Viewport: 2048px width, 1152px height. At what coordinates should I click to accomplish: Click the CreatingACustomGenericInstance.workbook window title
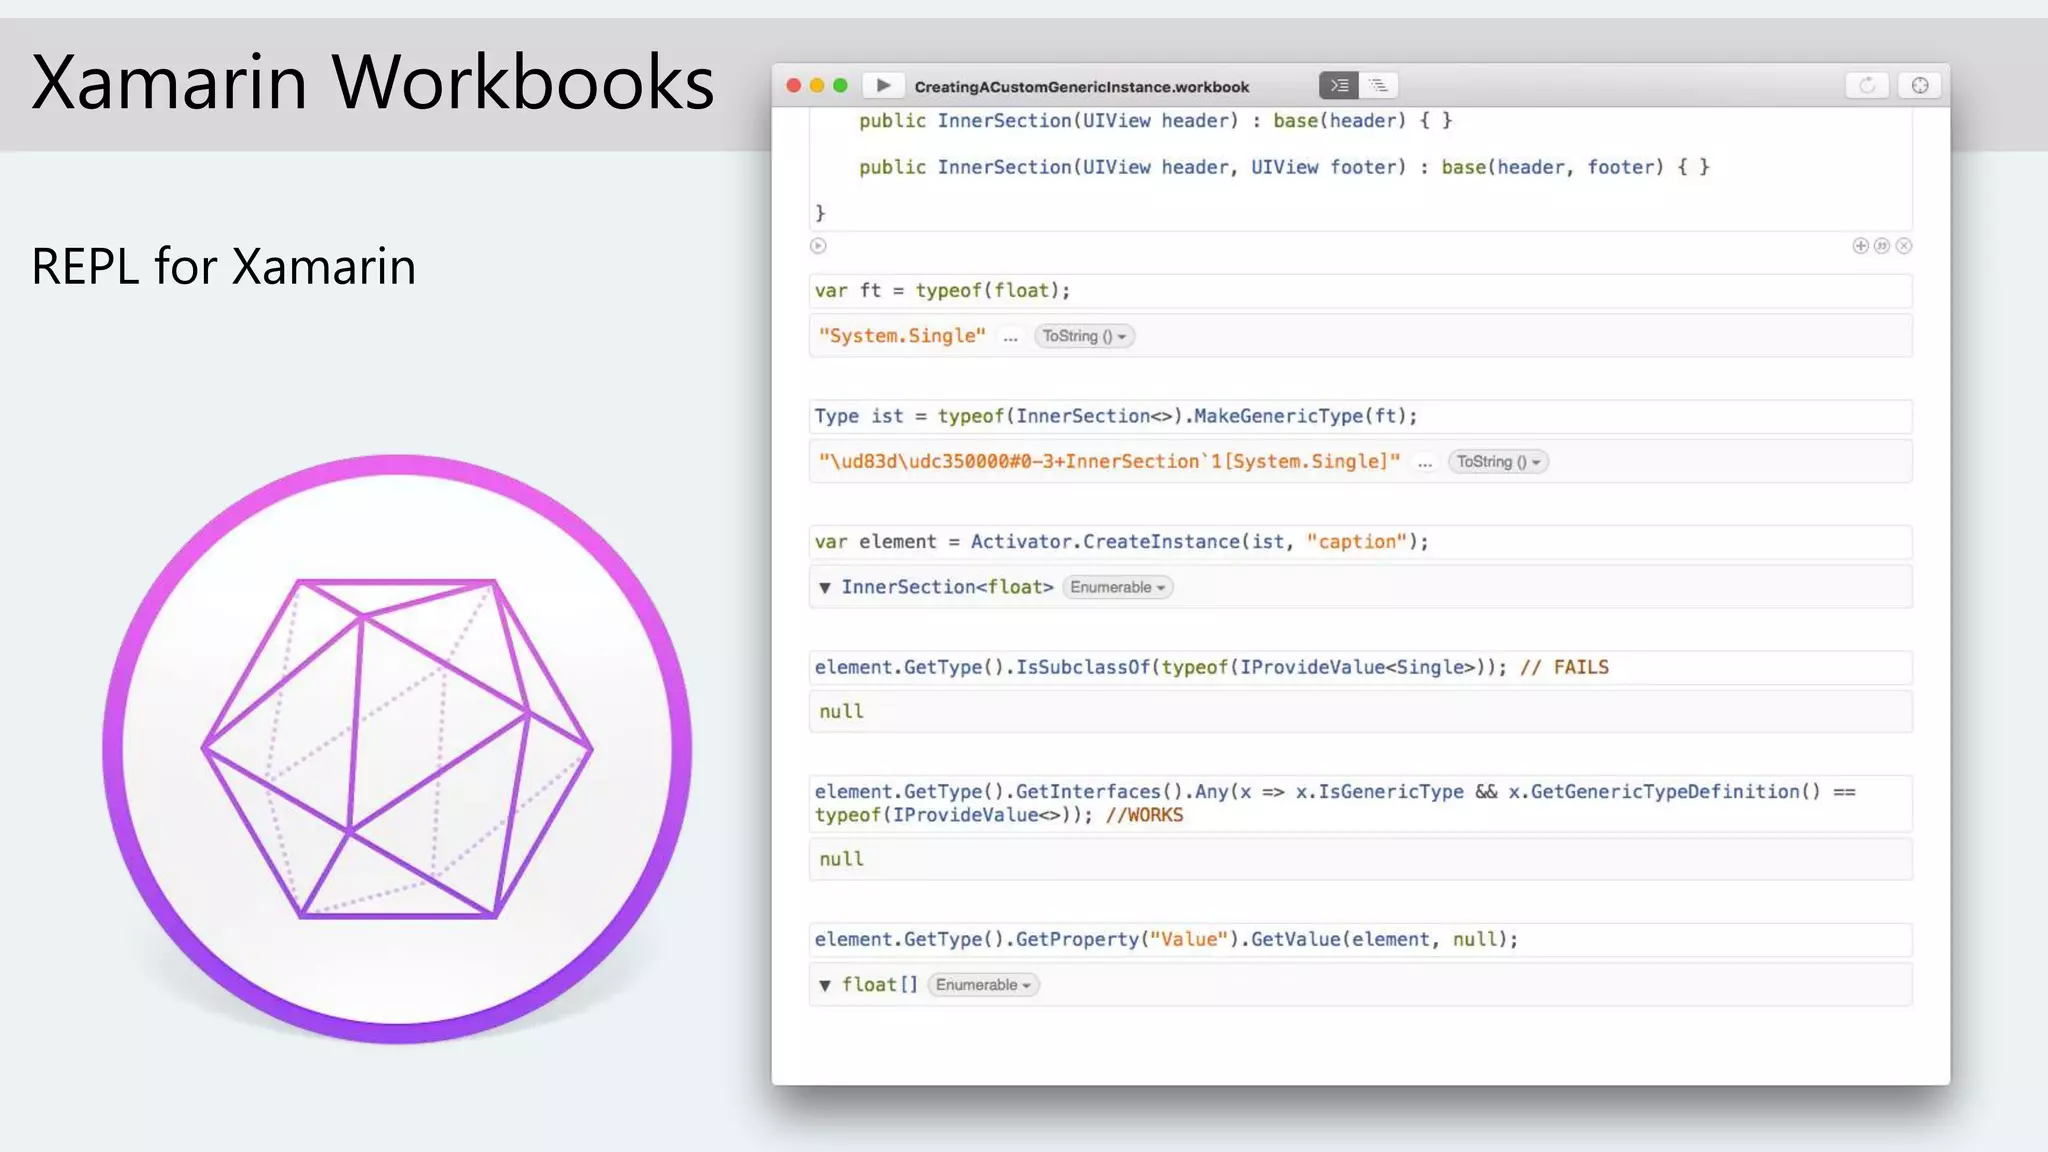click(x=1082, y=87)
